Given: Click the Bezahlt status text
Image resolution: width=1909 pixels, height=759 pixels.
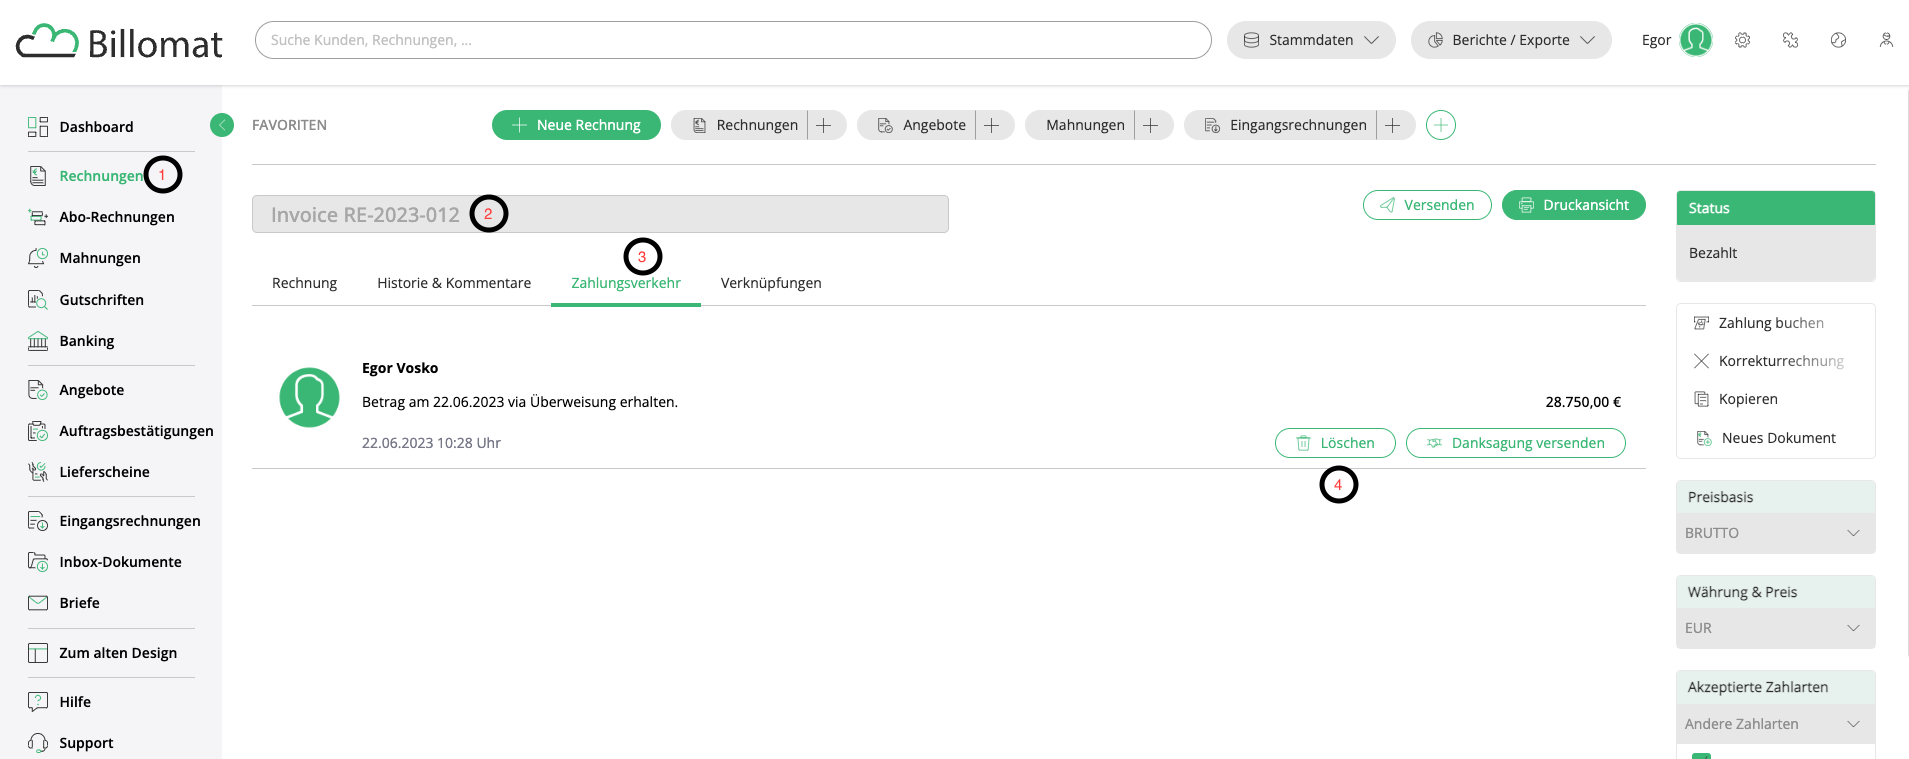Looking at the screenshot, I should tap(1713, 253).
